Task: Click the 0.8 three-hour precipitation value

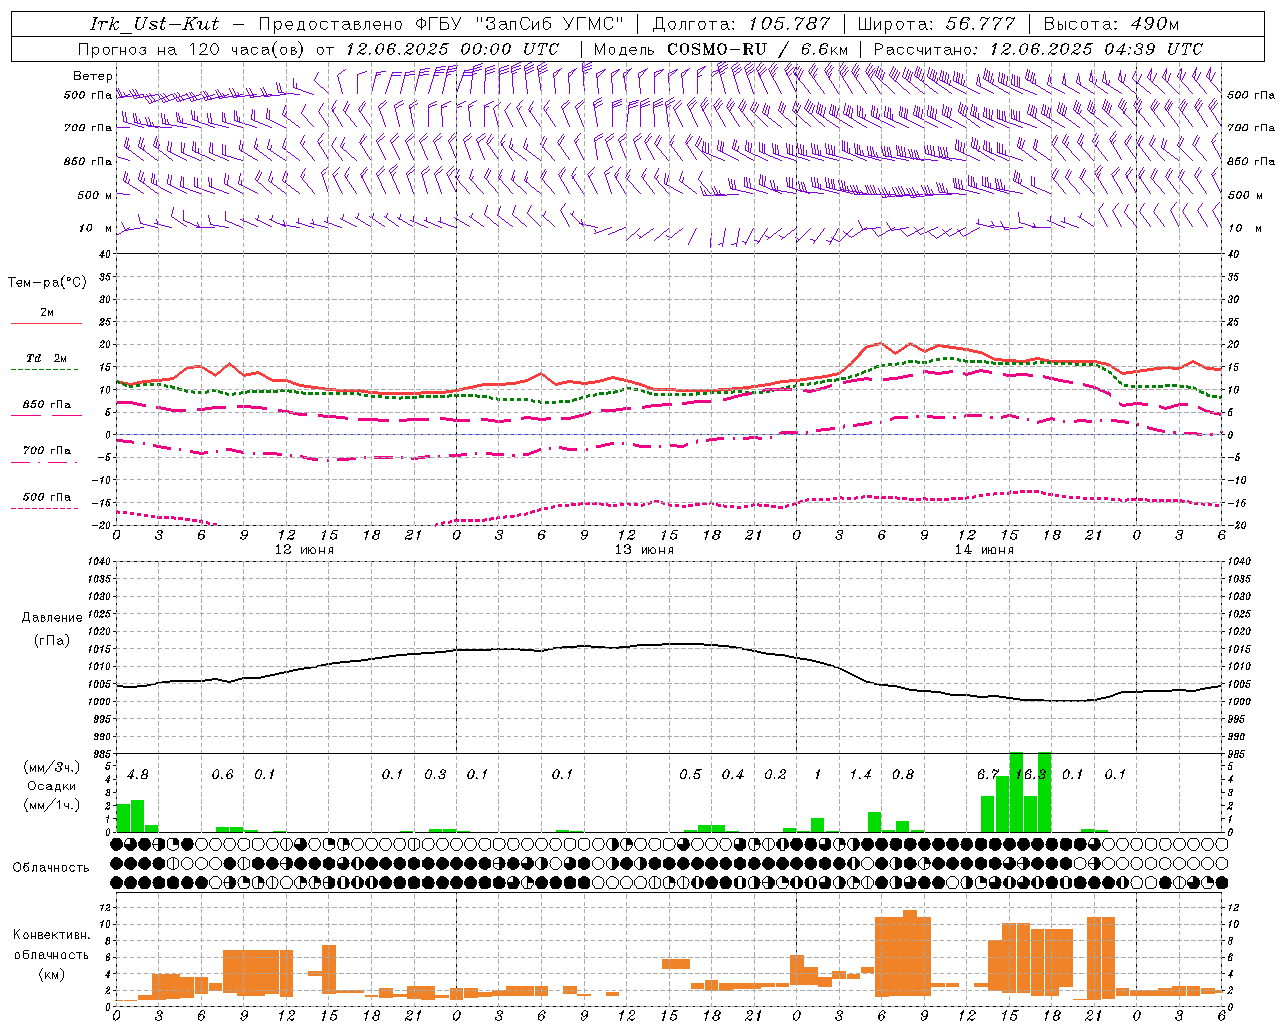Action: pyautogui.click(x=903, y=774)
